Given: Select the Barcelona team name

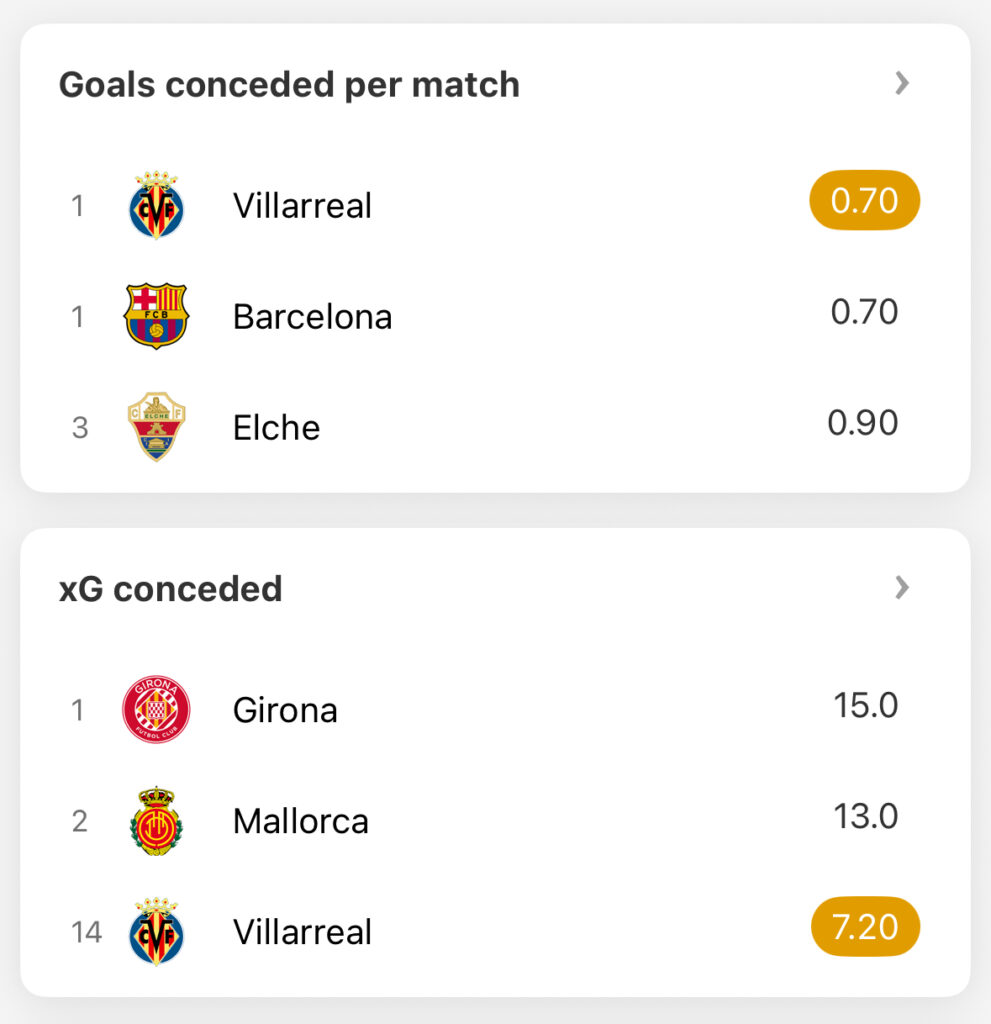Looking at the screenshot, I should point(312,317).
